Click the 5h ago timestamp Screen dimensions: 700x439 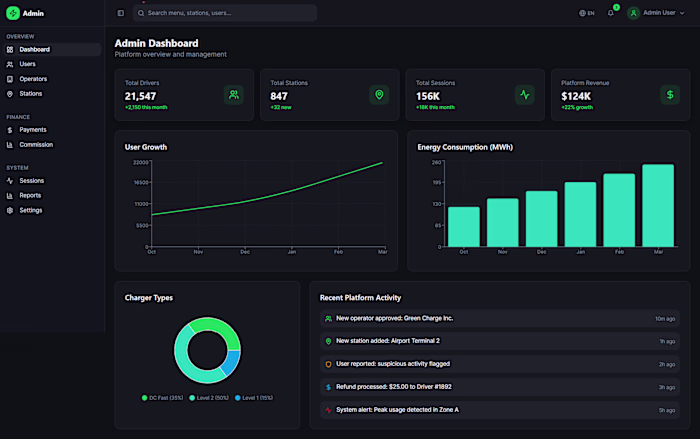(667, 410)
